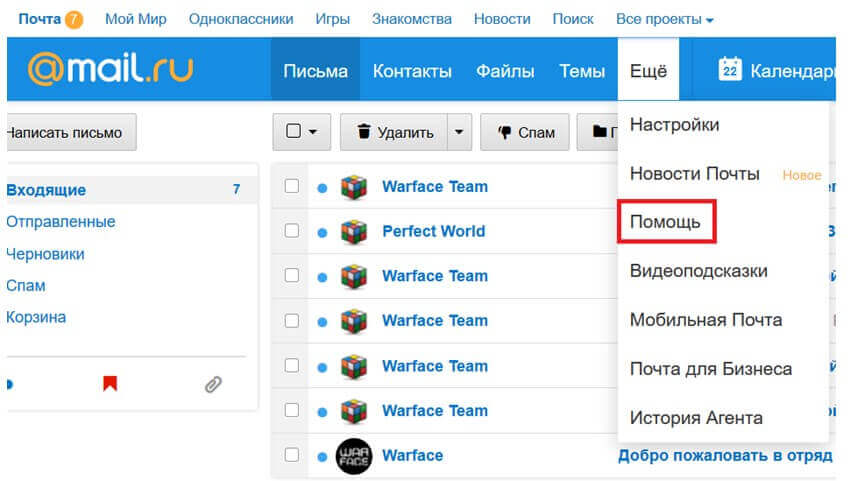The height and width of the screenshot is (481, 850).
Task: Mark the Perfect World email as read via blue dot
Action: [322, 232]
